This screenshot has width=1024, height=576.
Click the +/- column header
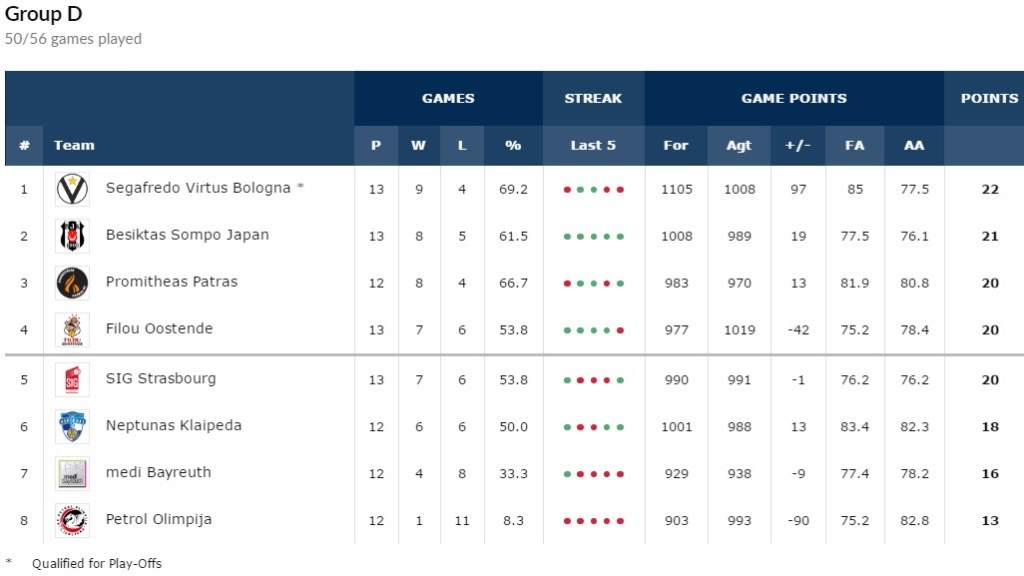(x=798, y=145)
